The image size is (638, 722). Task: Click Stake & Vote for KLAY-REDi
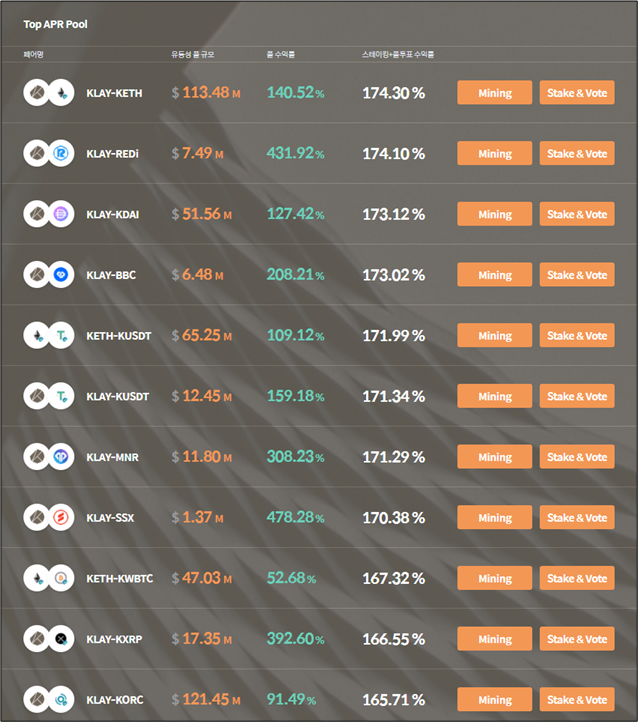click(577, 153)
